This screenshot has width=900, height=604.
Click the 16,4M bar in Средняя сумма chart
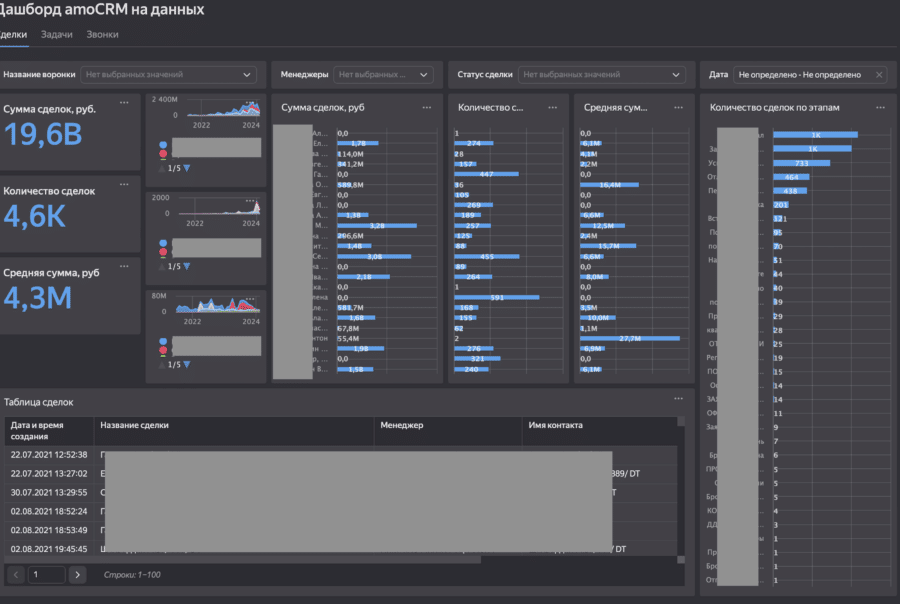pyautogui.click(x=610, y=185)
